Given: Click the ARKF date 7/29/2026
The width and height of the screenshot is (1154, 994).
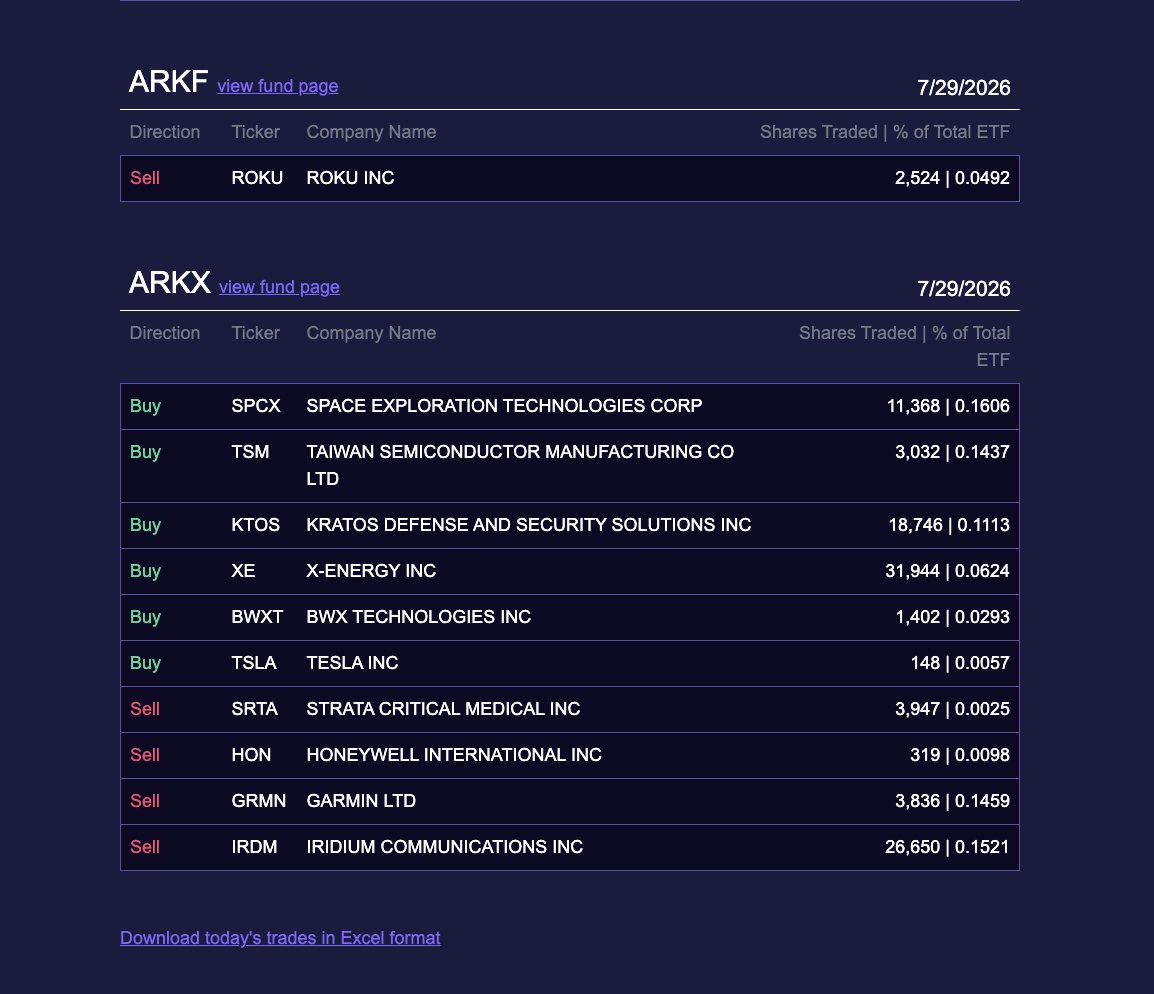Looking at the screenshot, I should (963, 88).
